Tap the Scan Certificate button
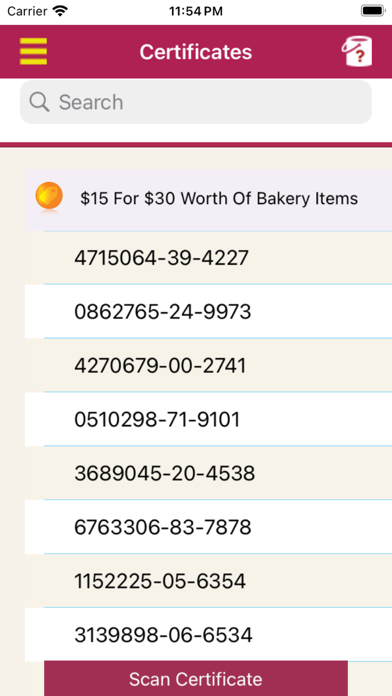The height and width of the screenshot is (696, 392). [196, 679]
